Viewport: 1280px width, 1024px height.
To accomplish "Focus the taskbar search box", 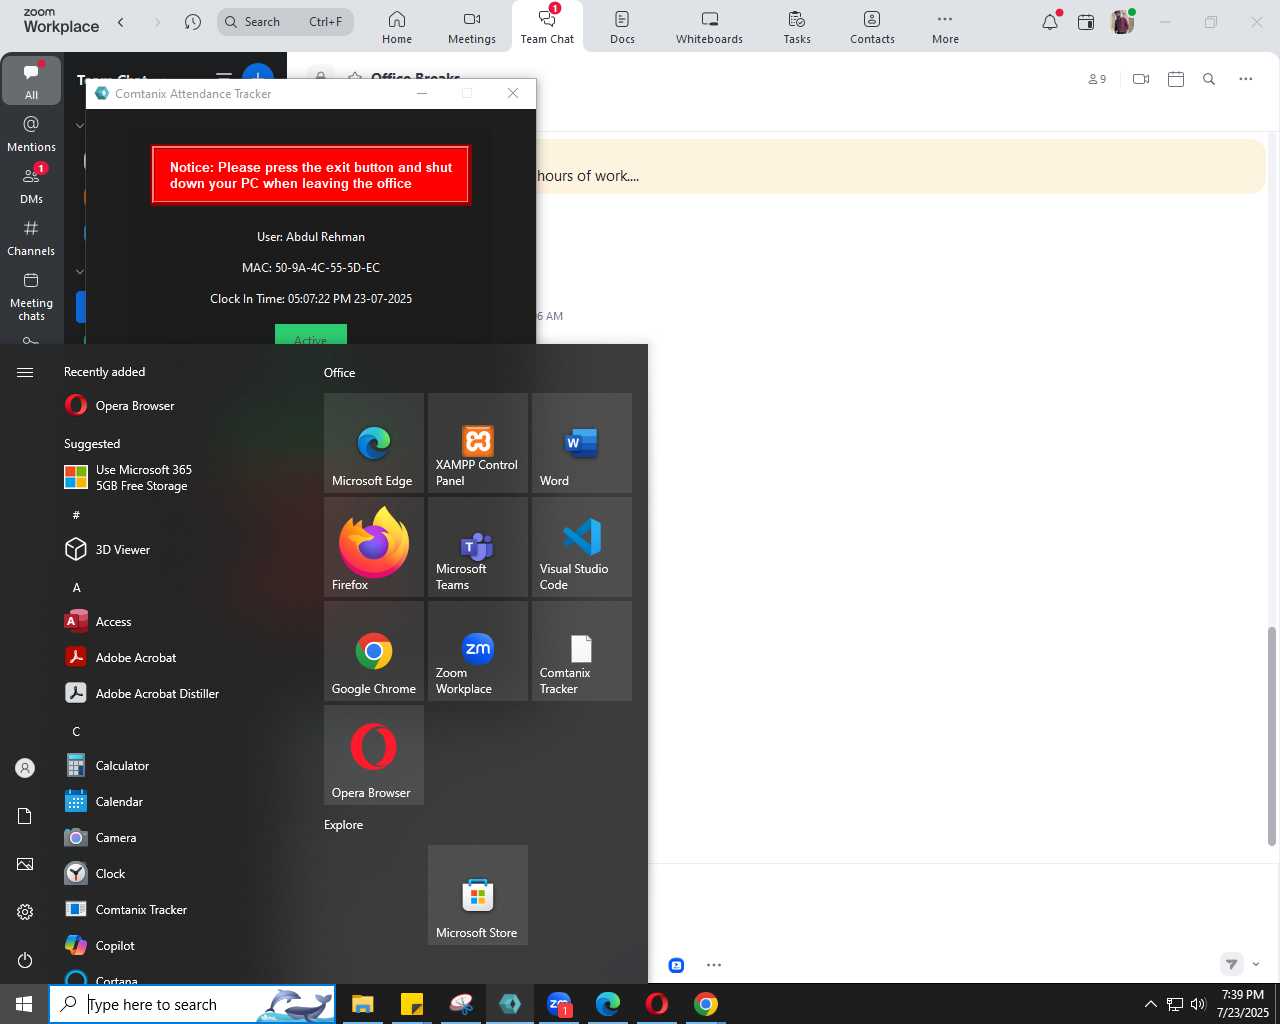I will point(192,1004).
